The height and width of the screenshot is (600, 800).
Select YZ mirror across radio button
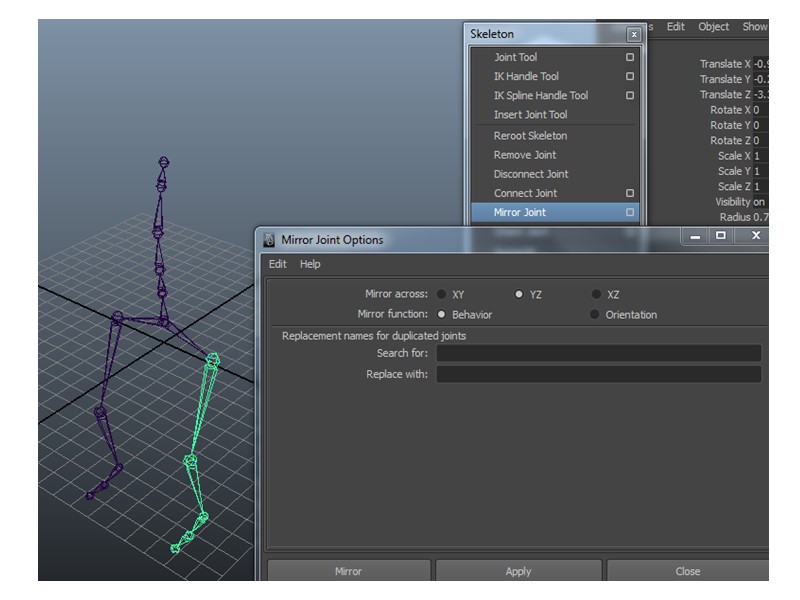(x=519, y=294)
